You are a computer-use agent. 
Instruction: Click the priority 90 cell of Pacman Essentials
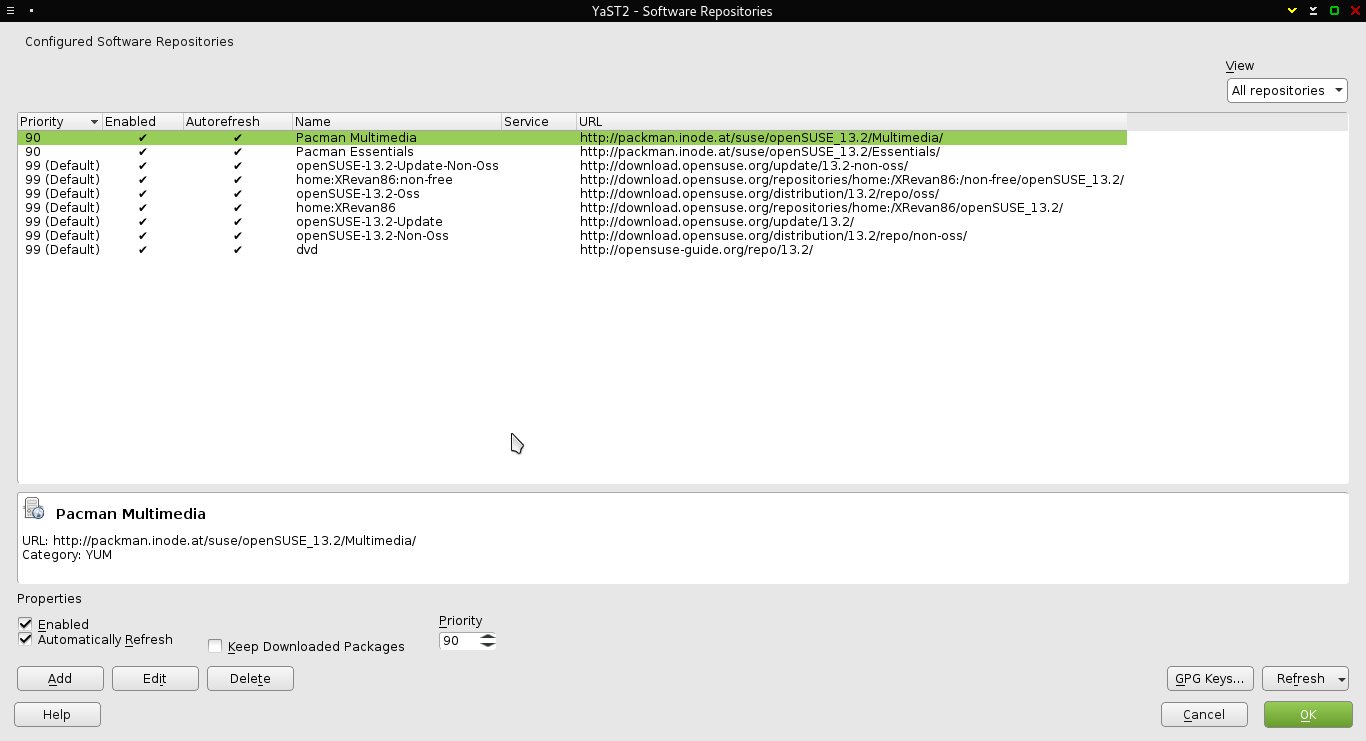(33, 151)
